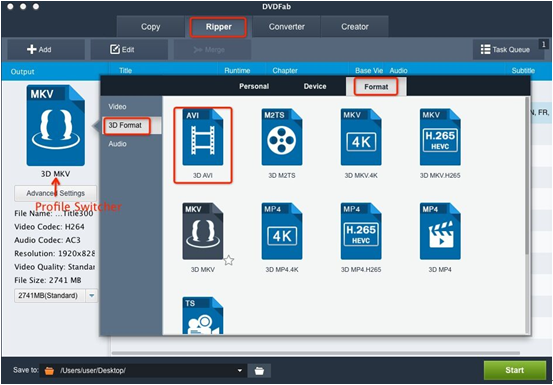Expand the Save to path dropdown arrow
Viewport: 553px width, 385px height.
[x=240, y=371]
